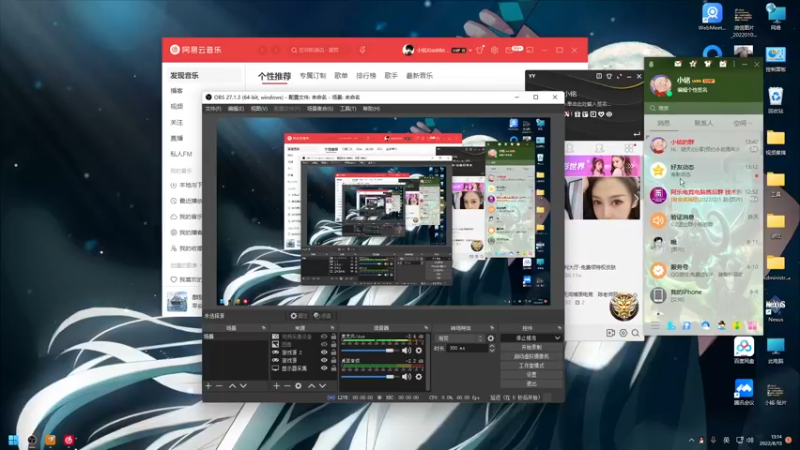Switch to 歌单 tab in NetEase Music
The width and height of the screenshot is (800, 450).
(x=341, y=76)
